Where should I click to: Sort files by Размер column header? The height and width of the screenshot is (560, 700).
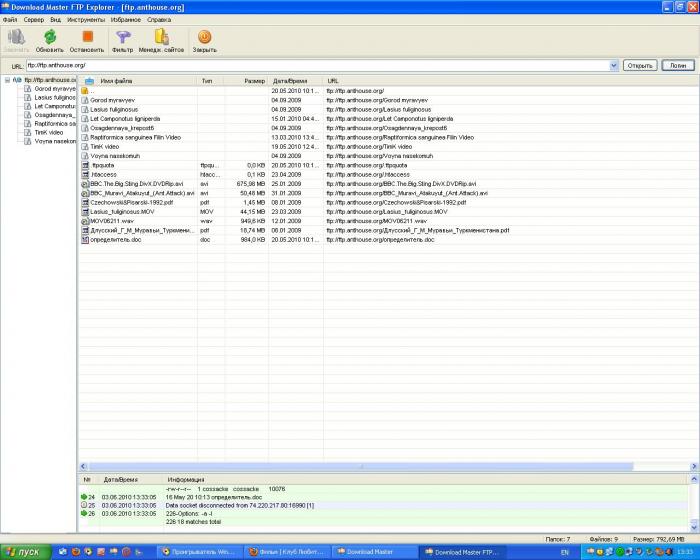click(x=254, y=80)
